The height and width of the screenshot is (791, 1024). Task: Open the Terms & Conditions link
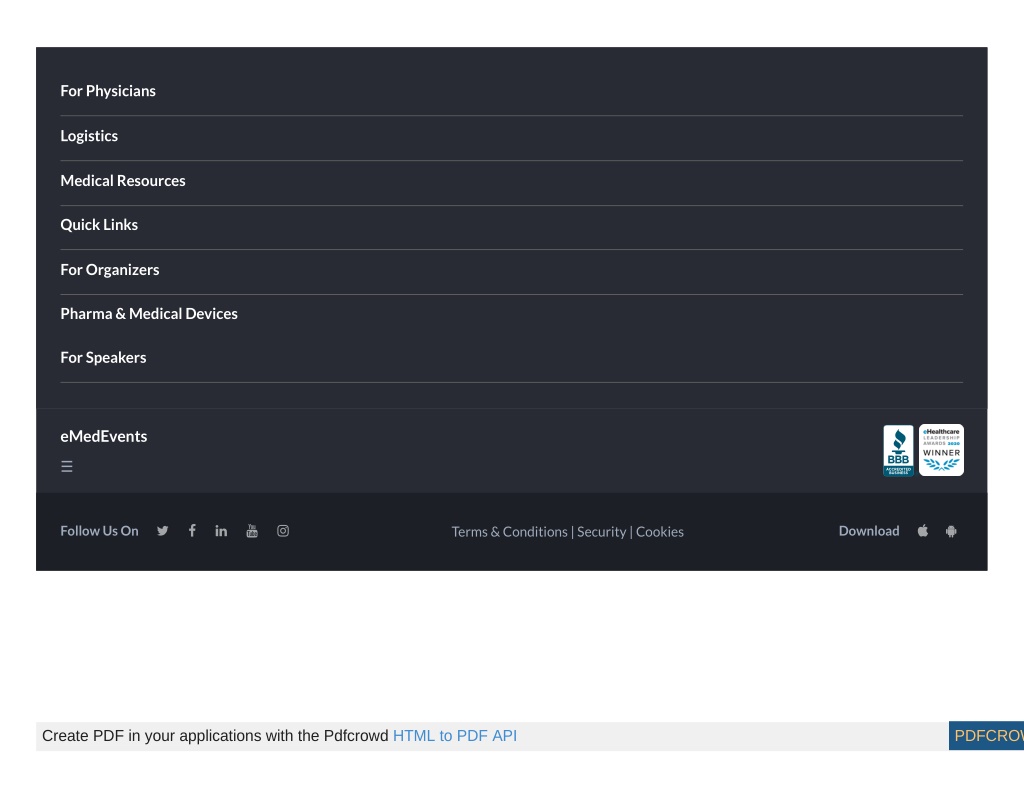pos(509,532)
